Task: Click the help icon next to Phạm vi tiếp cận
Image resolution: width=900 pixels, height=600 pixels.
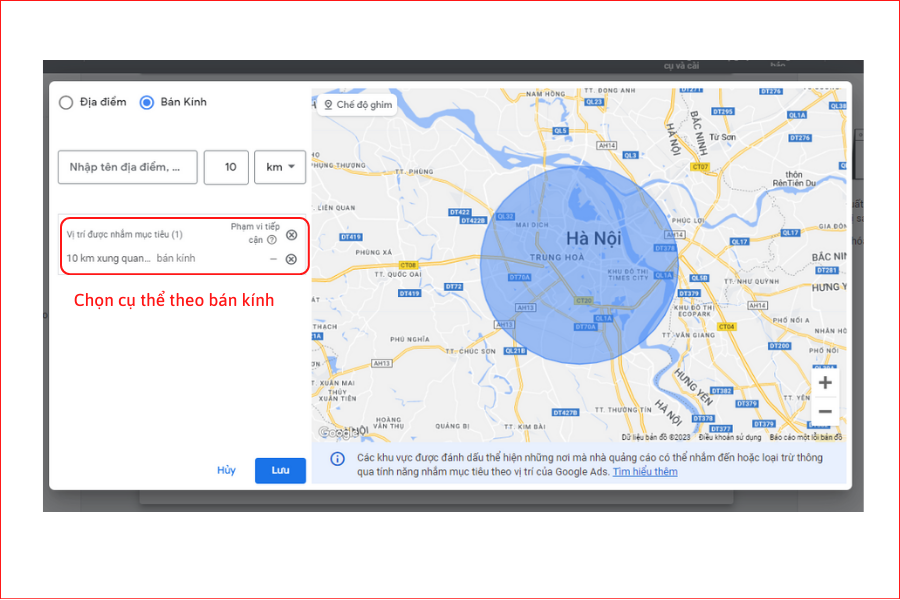Action: pos(272,240)
